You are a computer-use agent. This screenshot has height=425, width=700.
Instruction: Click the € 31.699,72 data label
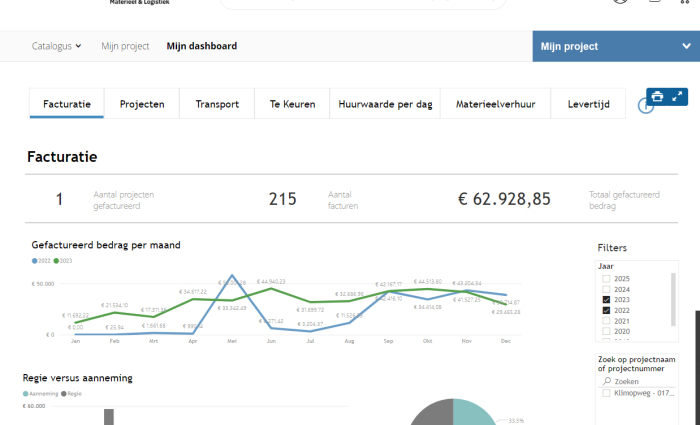[310, 310]
